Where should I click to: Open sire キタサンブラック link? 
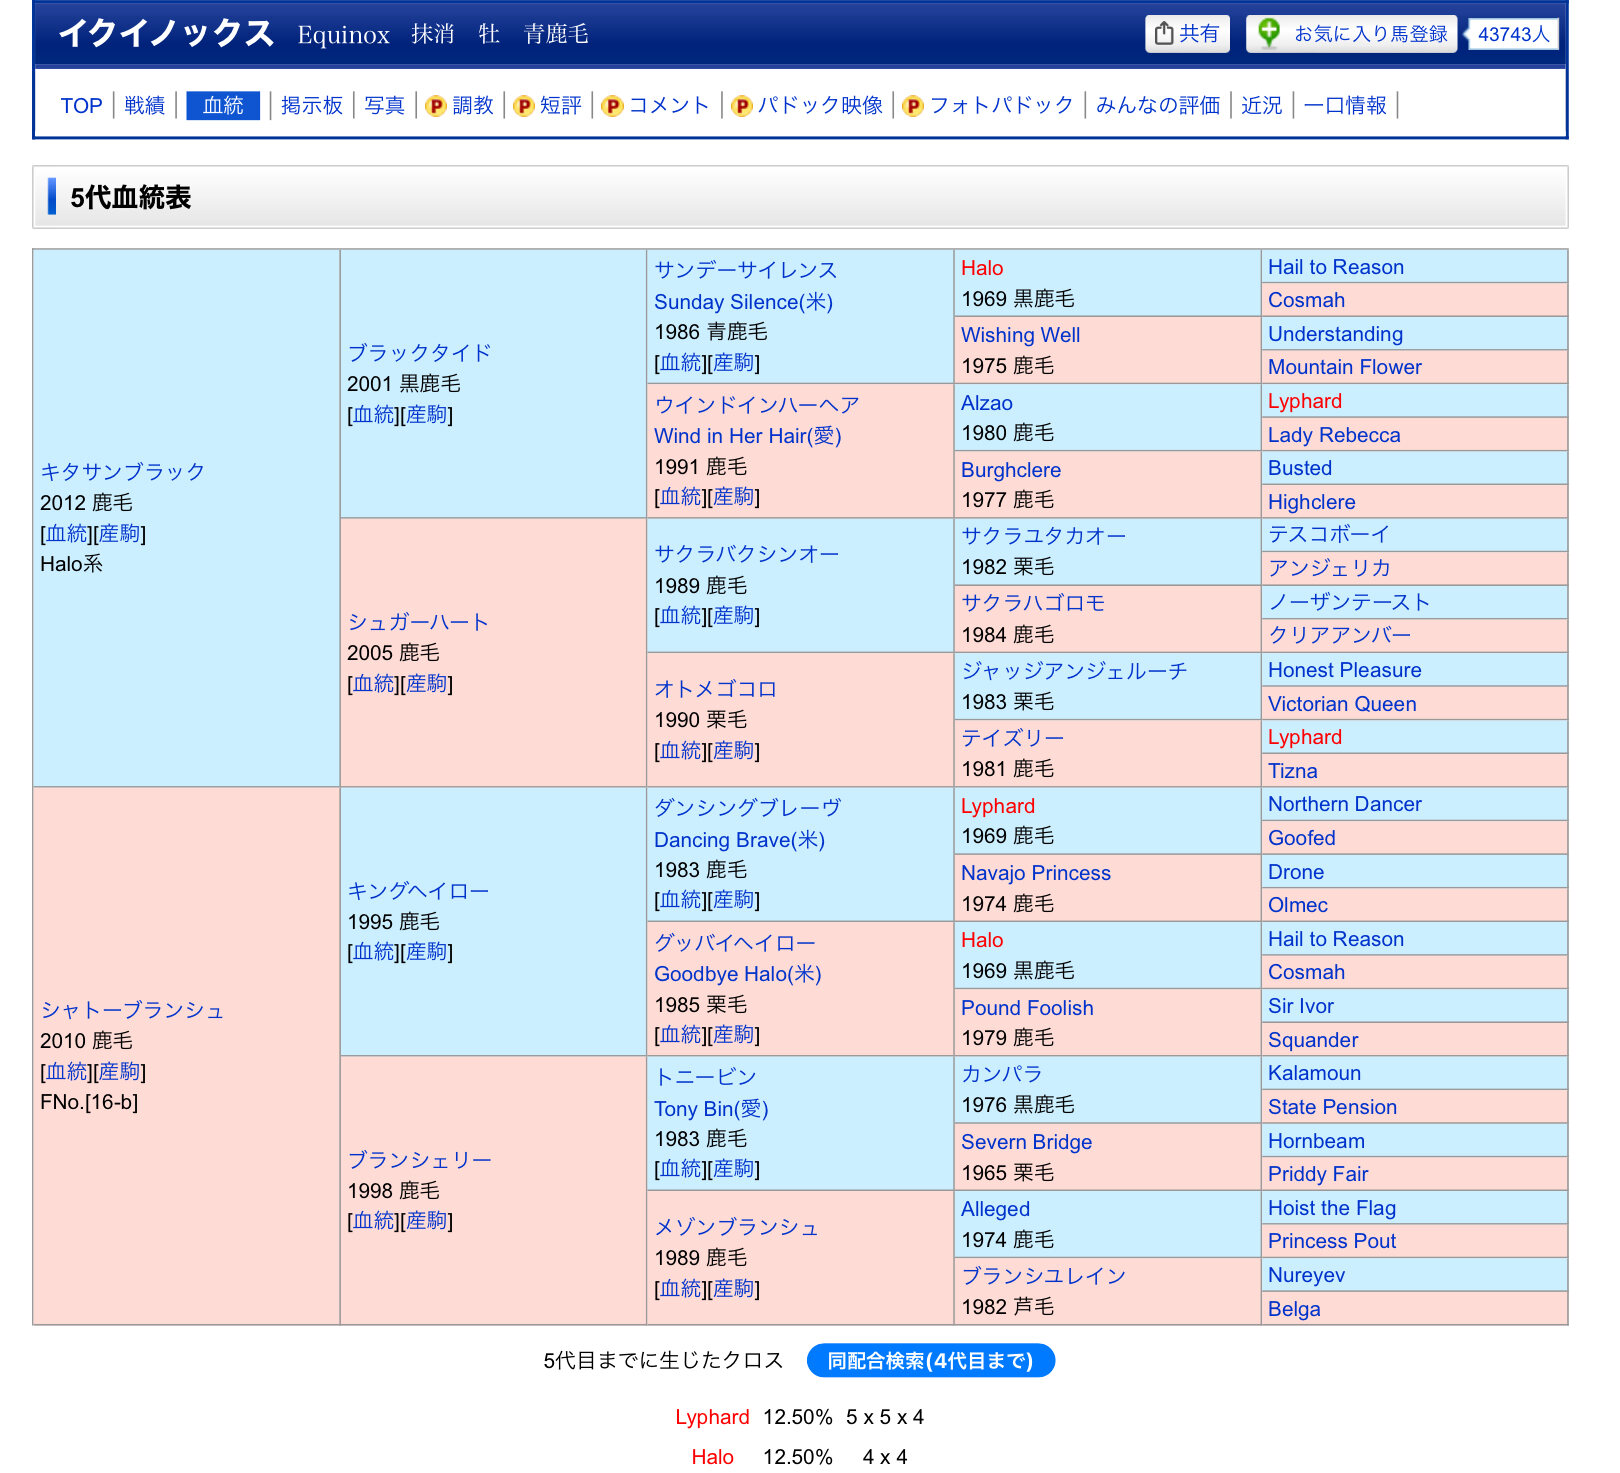(x=122, y=472)
